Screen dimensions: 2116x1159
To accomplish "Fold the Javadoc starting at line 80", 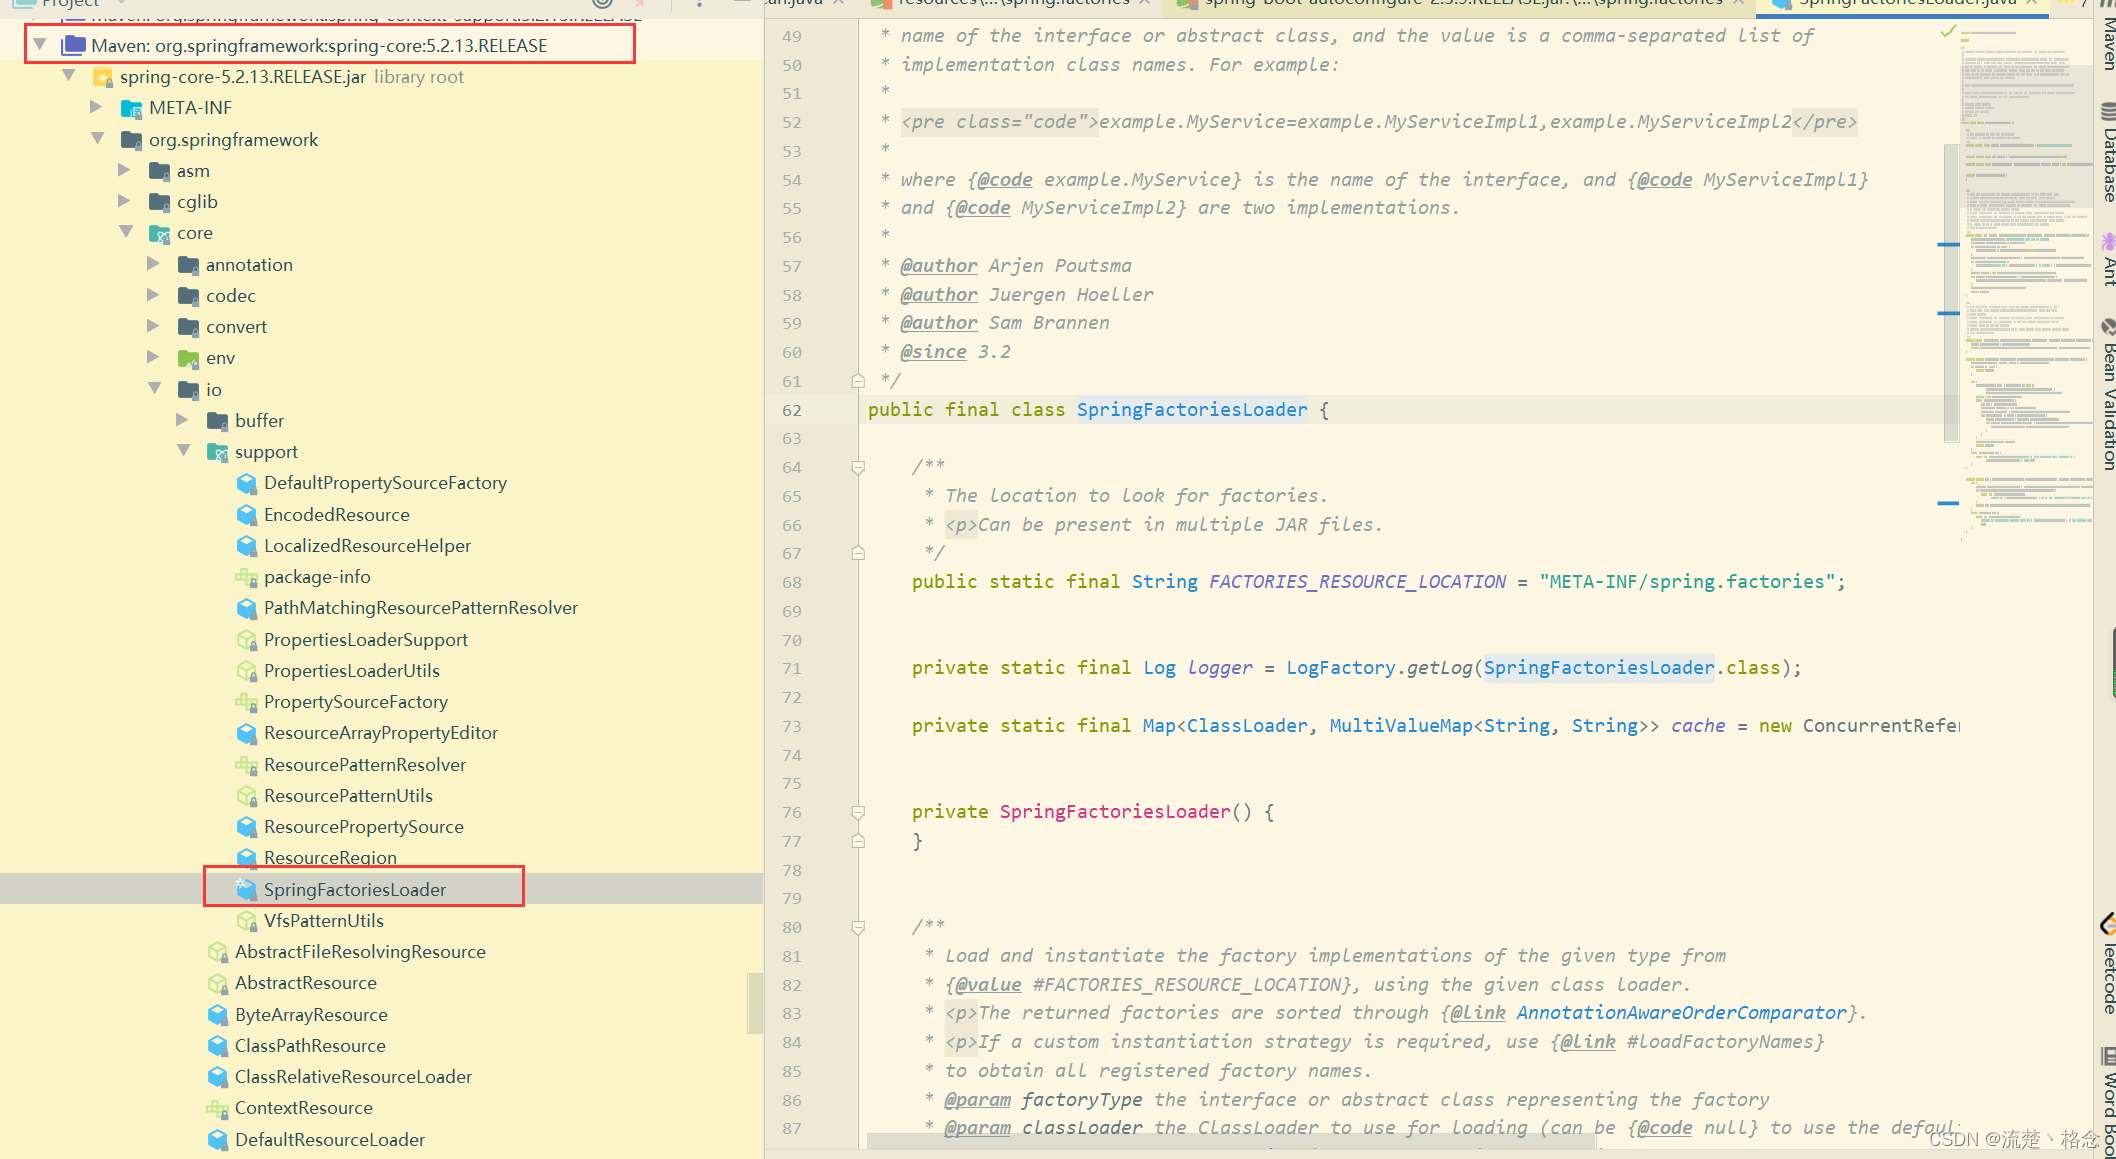I will tap(858, 927).
